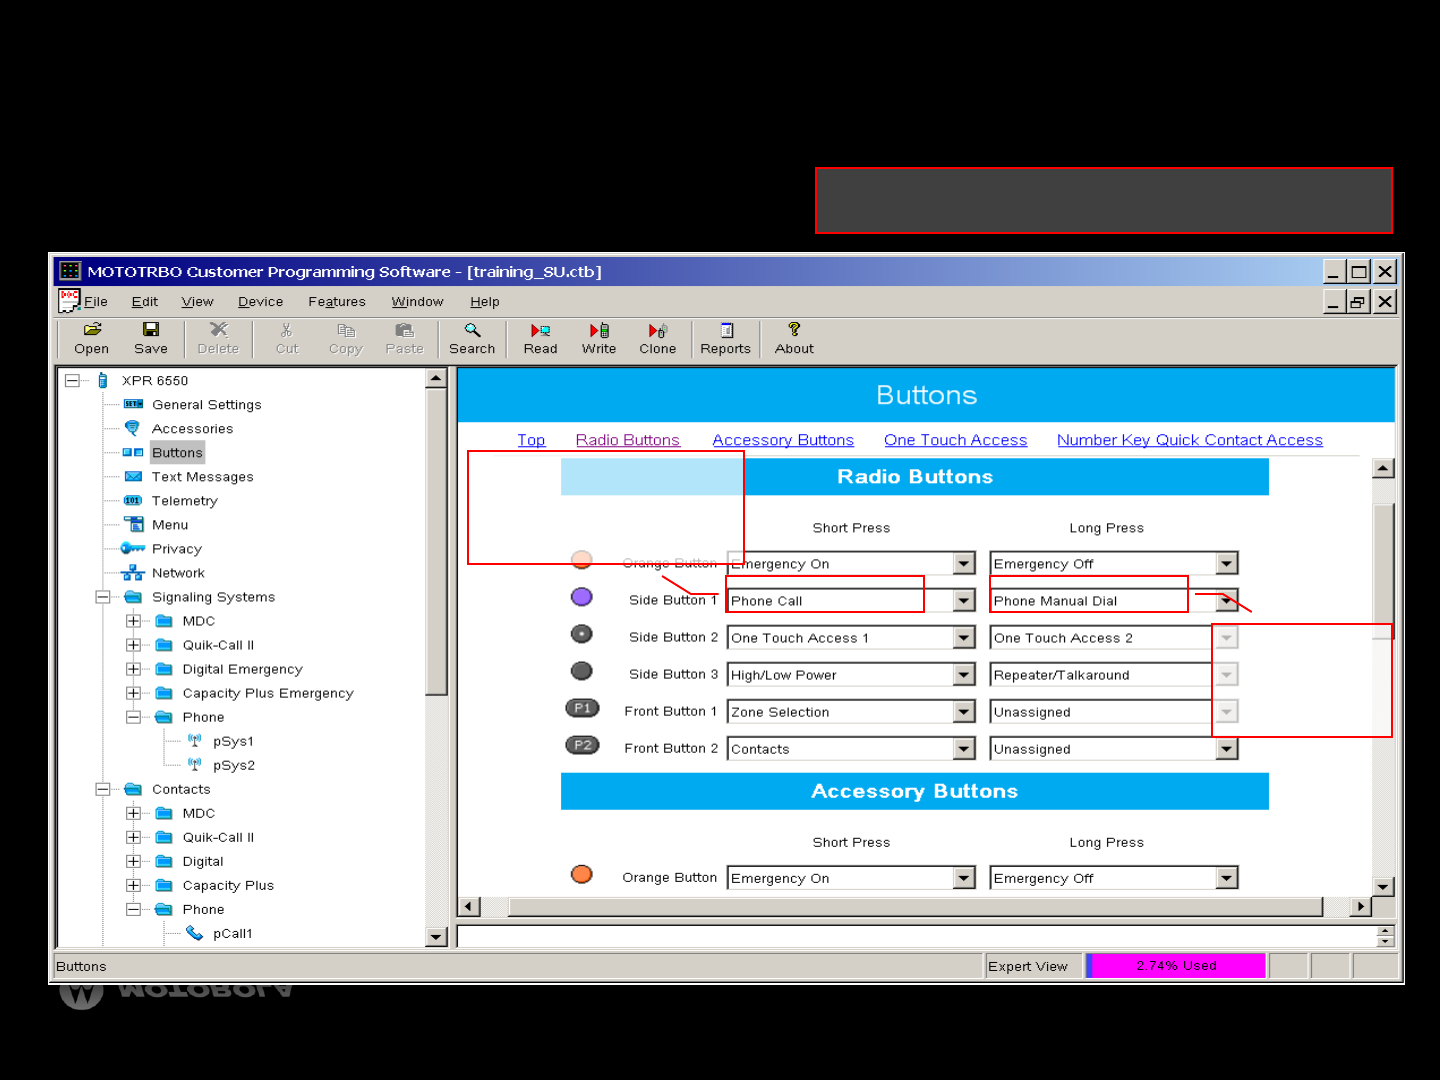Collapse the Signaling Systems node
Image resolution: width=1440 pixels, height=1080 pixels.
click(102, 597)
